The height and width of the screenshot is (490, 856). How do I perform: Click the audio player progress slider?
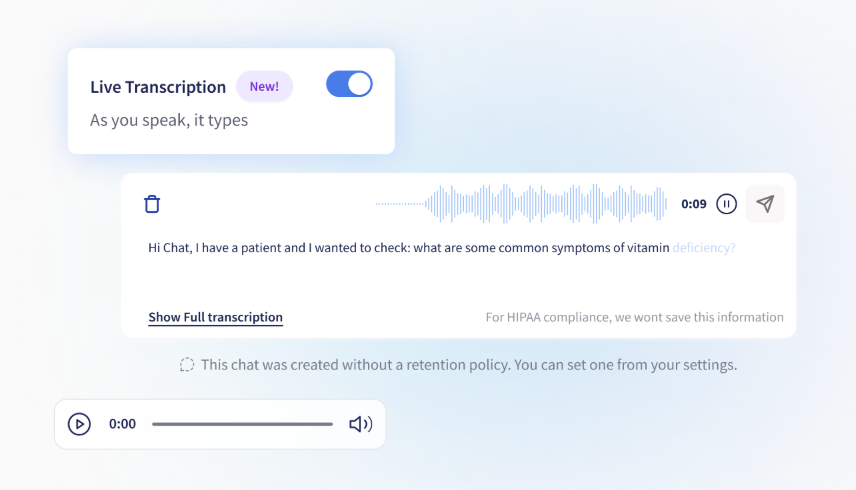point(242,424)
